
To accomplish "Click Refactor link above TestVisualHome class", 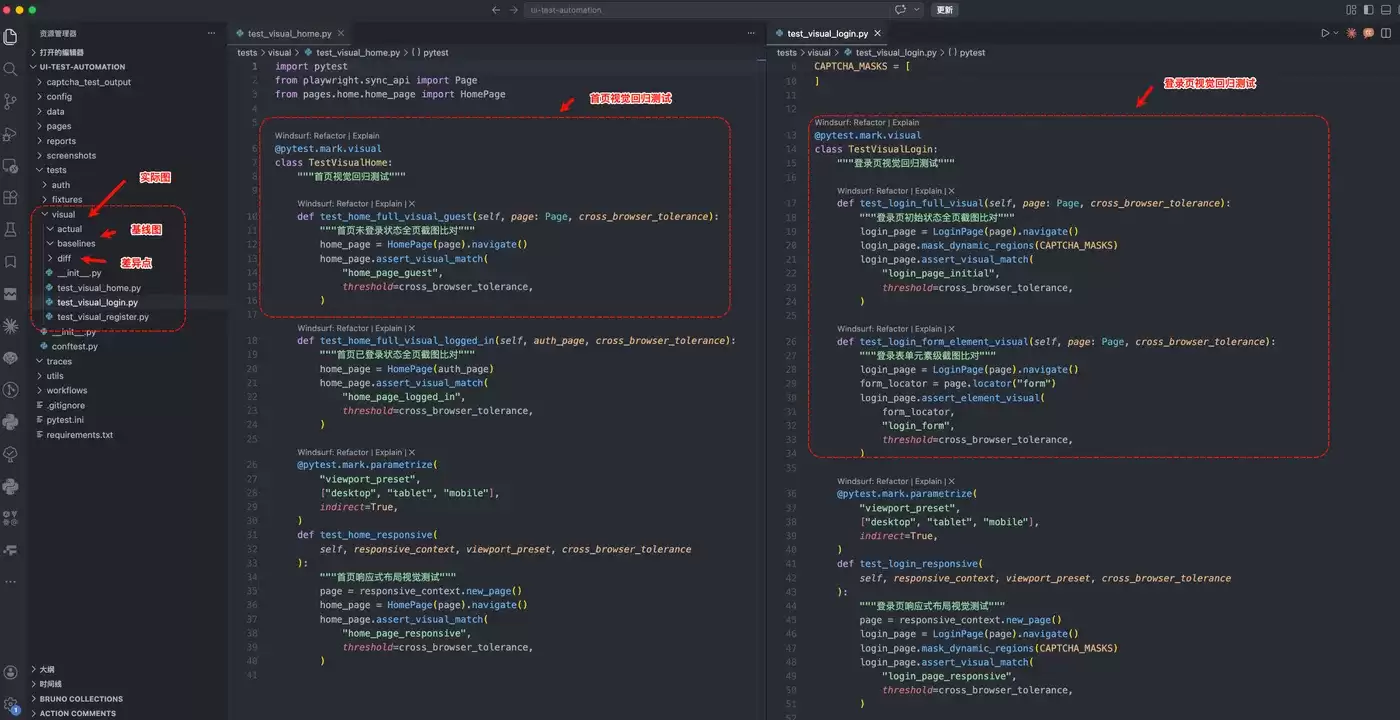I will click(x=329, y=136).
